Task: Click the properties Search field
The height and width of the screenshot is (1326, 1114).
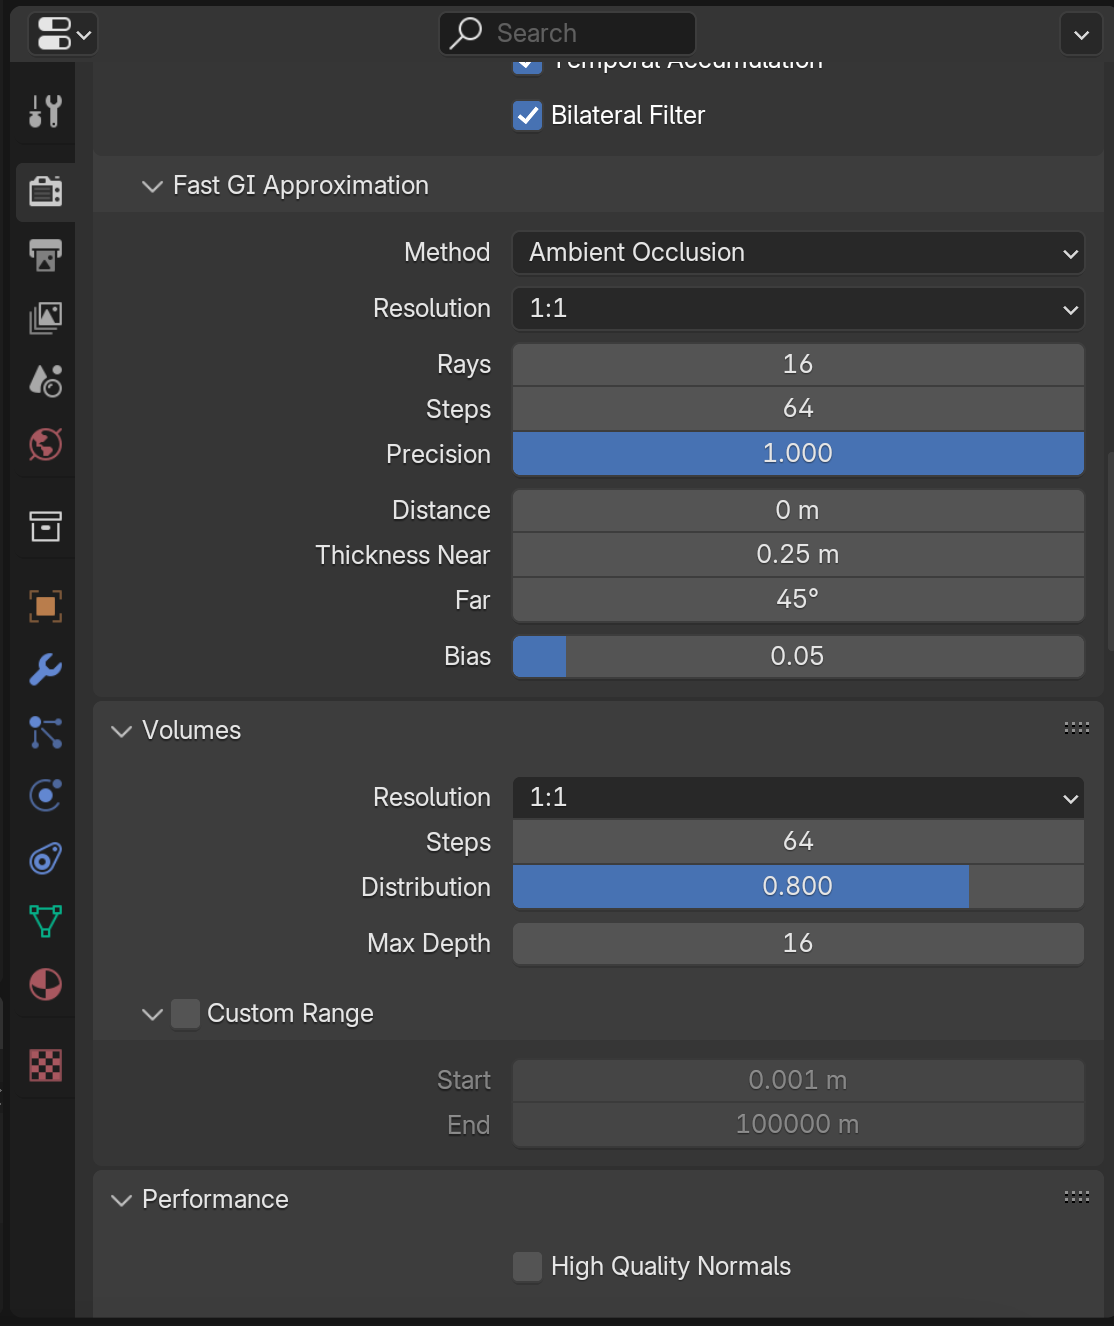Action: coord(567,34)
